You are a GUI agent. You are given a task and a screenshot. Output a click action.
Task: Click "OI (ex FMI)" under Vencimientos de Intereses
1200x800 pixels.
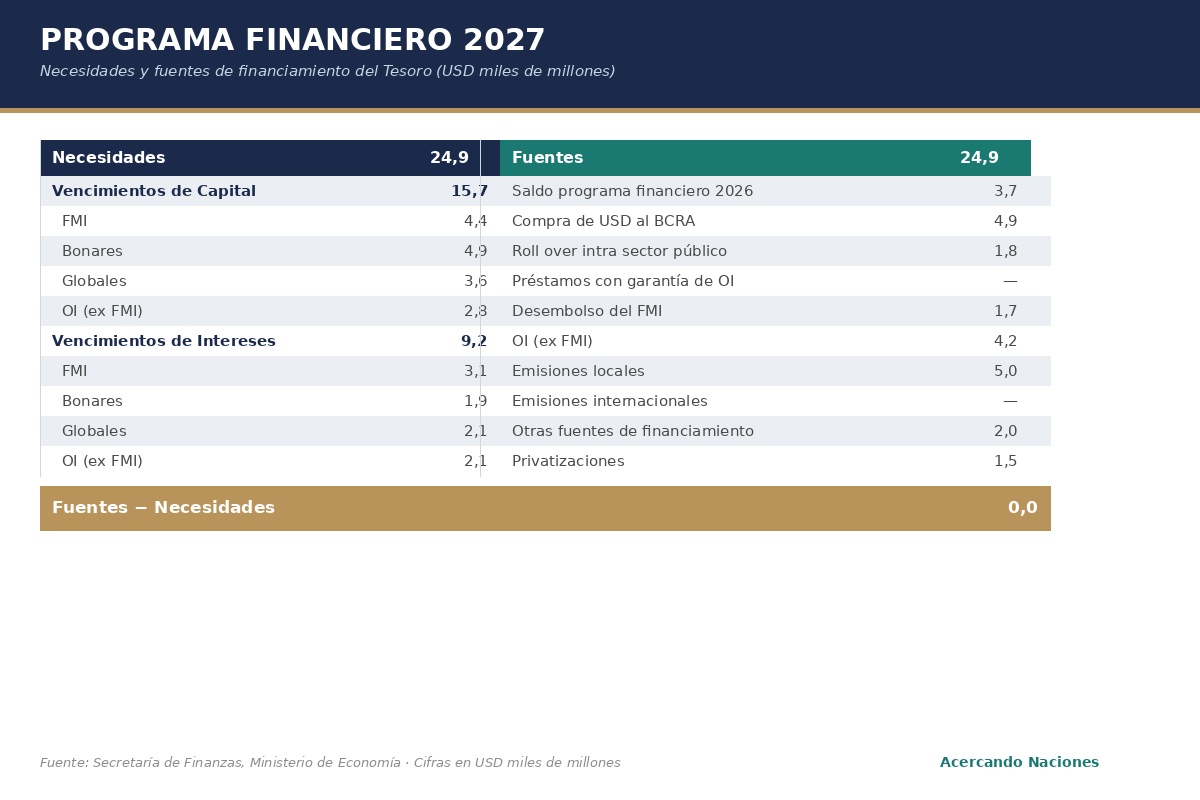(x=102, y=461)
